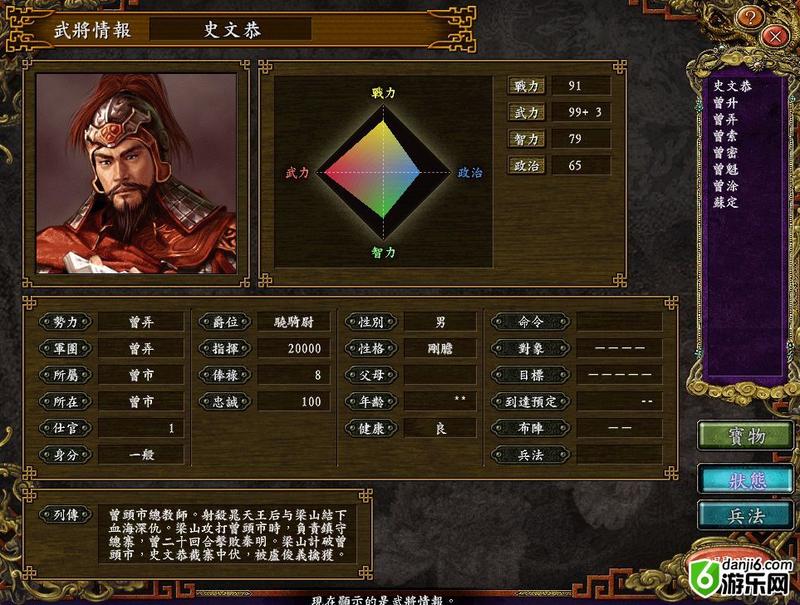Viewport: 800px width, 605px height.
Task: Click the 列傳 biography label
Action: tap(65, 514)
